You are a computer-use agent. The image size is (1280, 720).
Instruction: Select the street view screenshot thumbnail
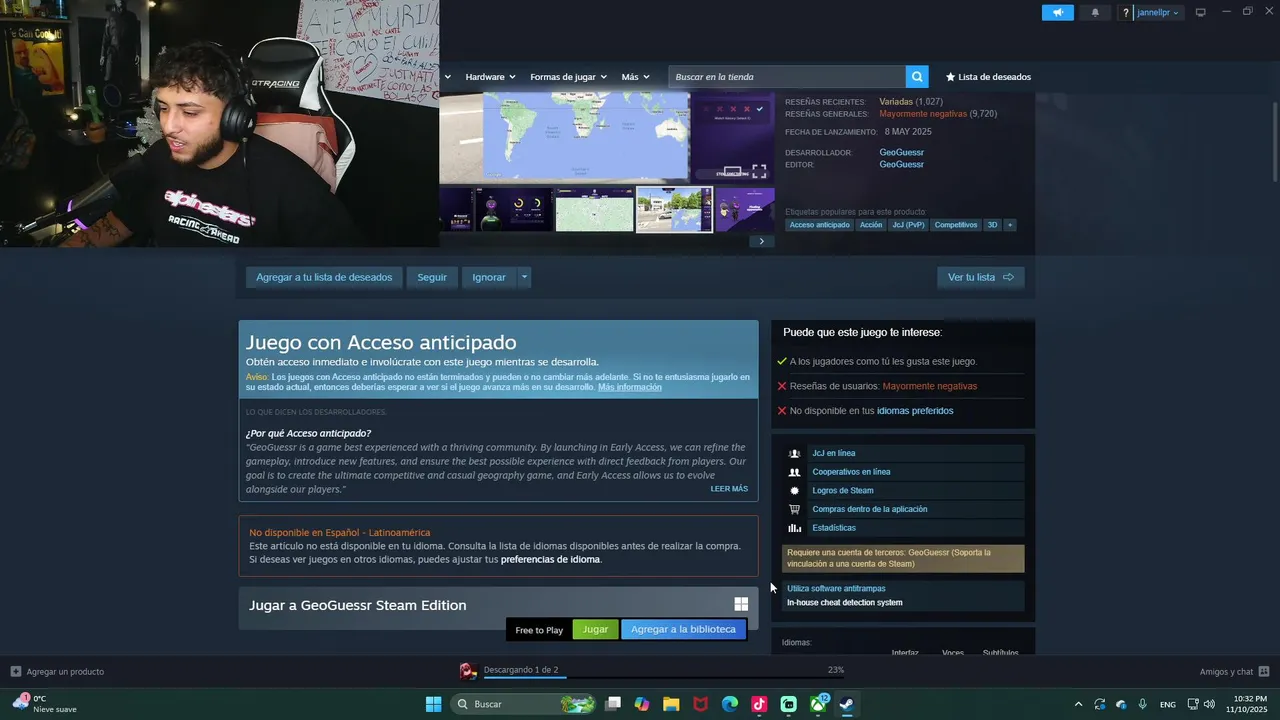coord(674,209)
